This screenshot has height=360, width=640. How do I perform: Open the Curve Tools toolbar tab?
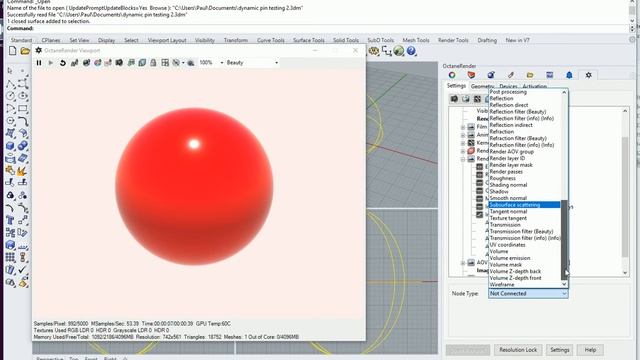click(x=270, y=40)
